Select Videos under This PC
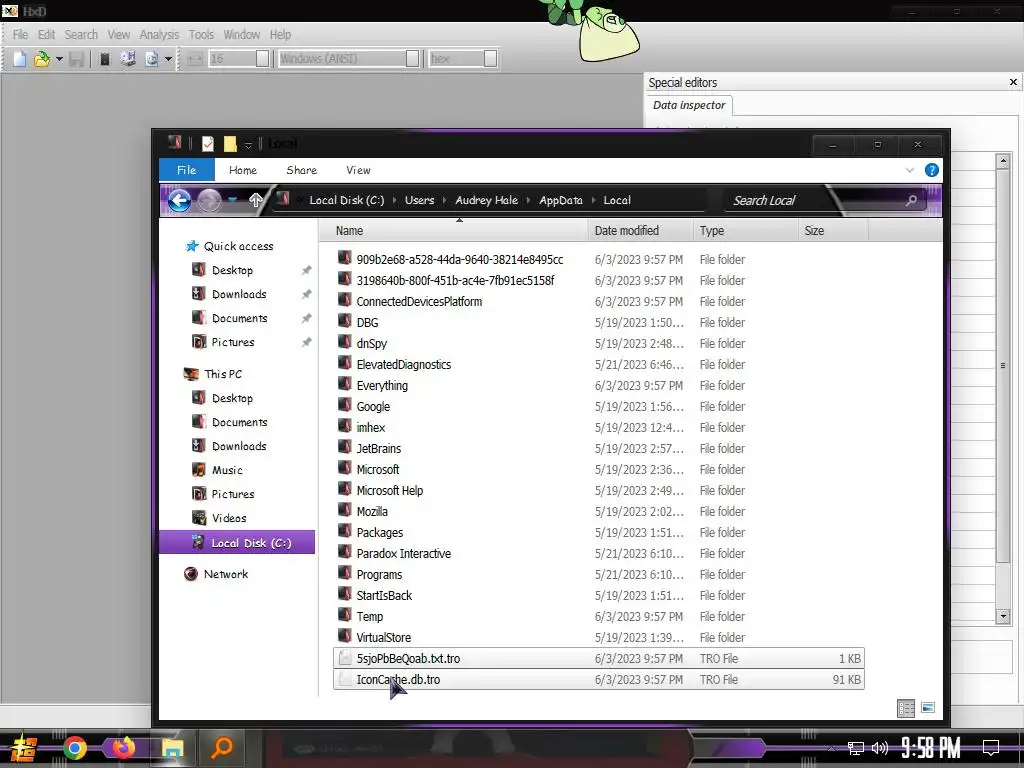The width and height of the screenshot is (1024, 768). (229, 519)
